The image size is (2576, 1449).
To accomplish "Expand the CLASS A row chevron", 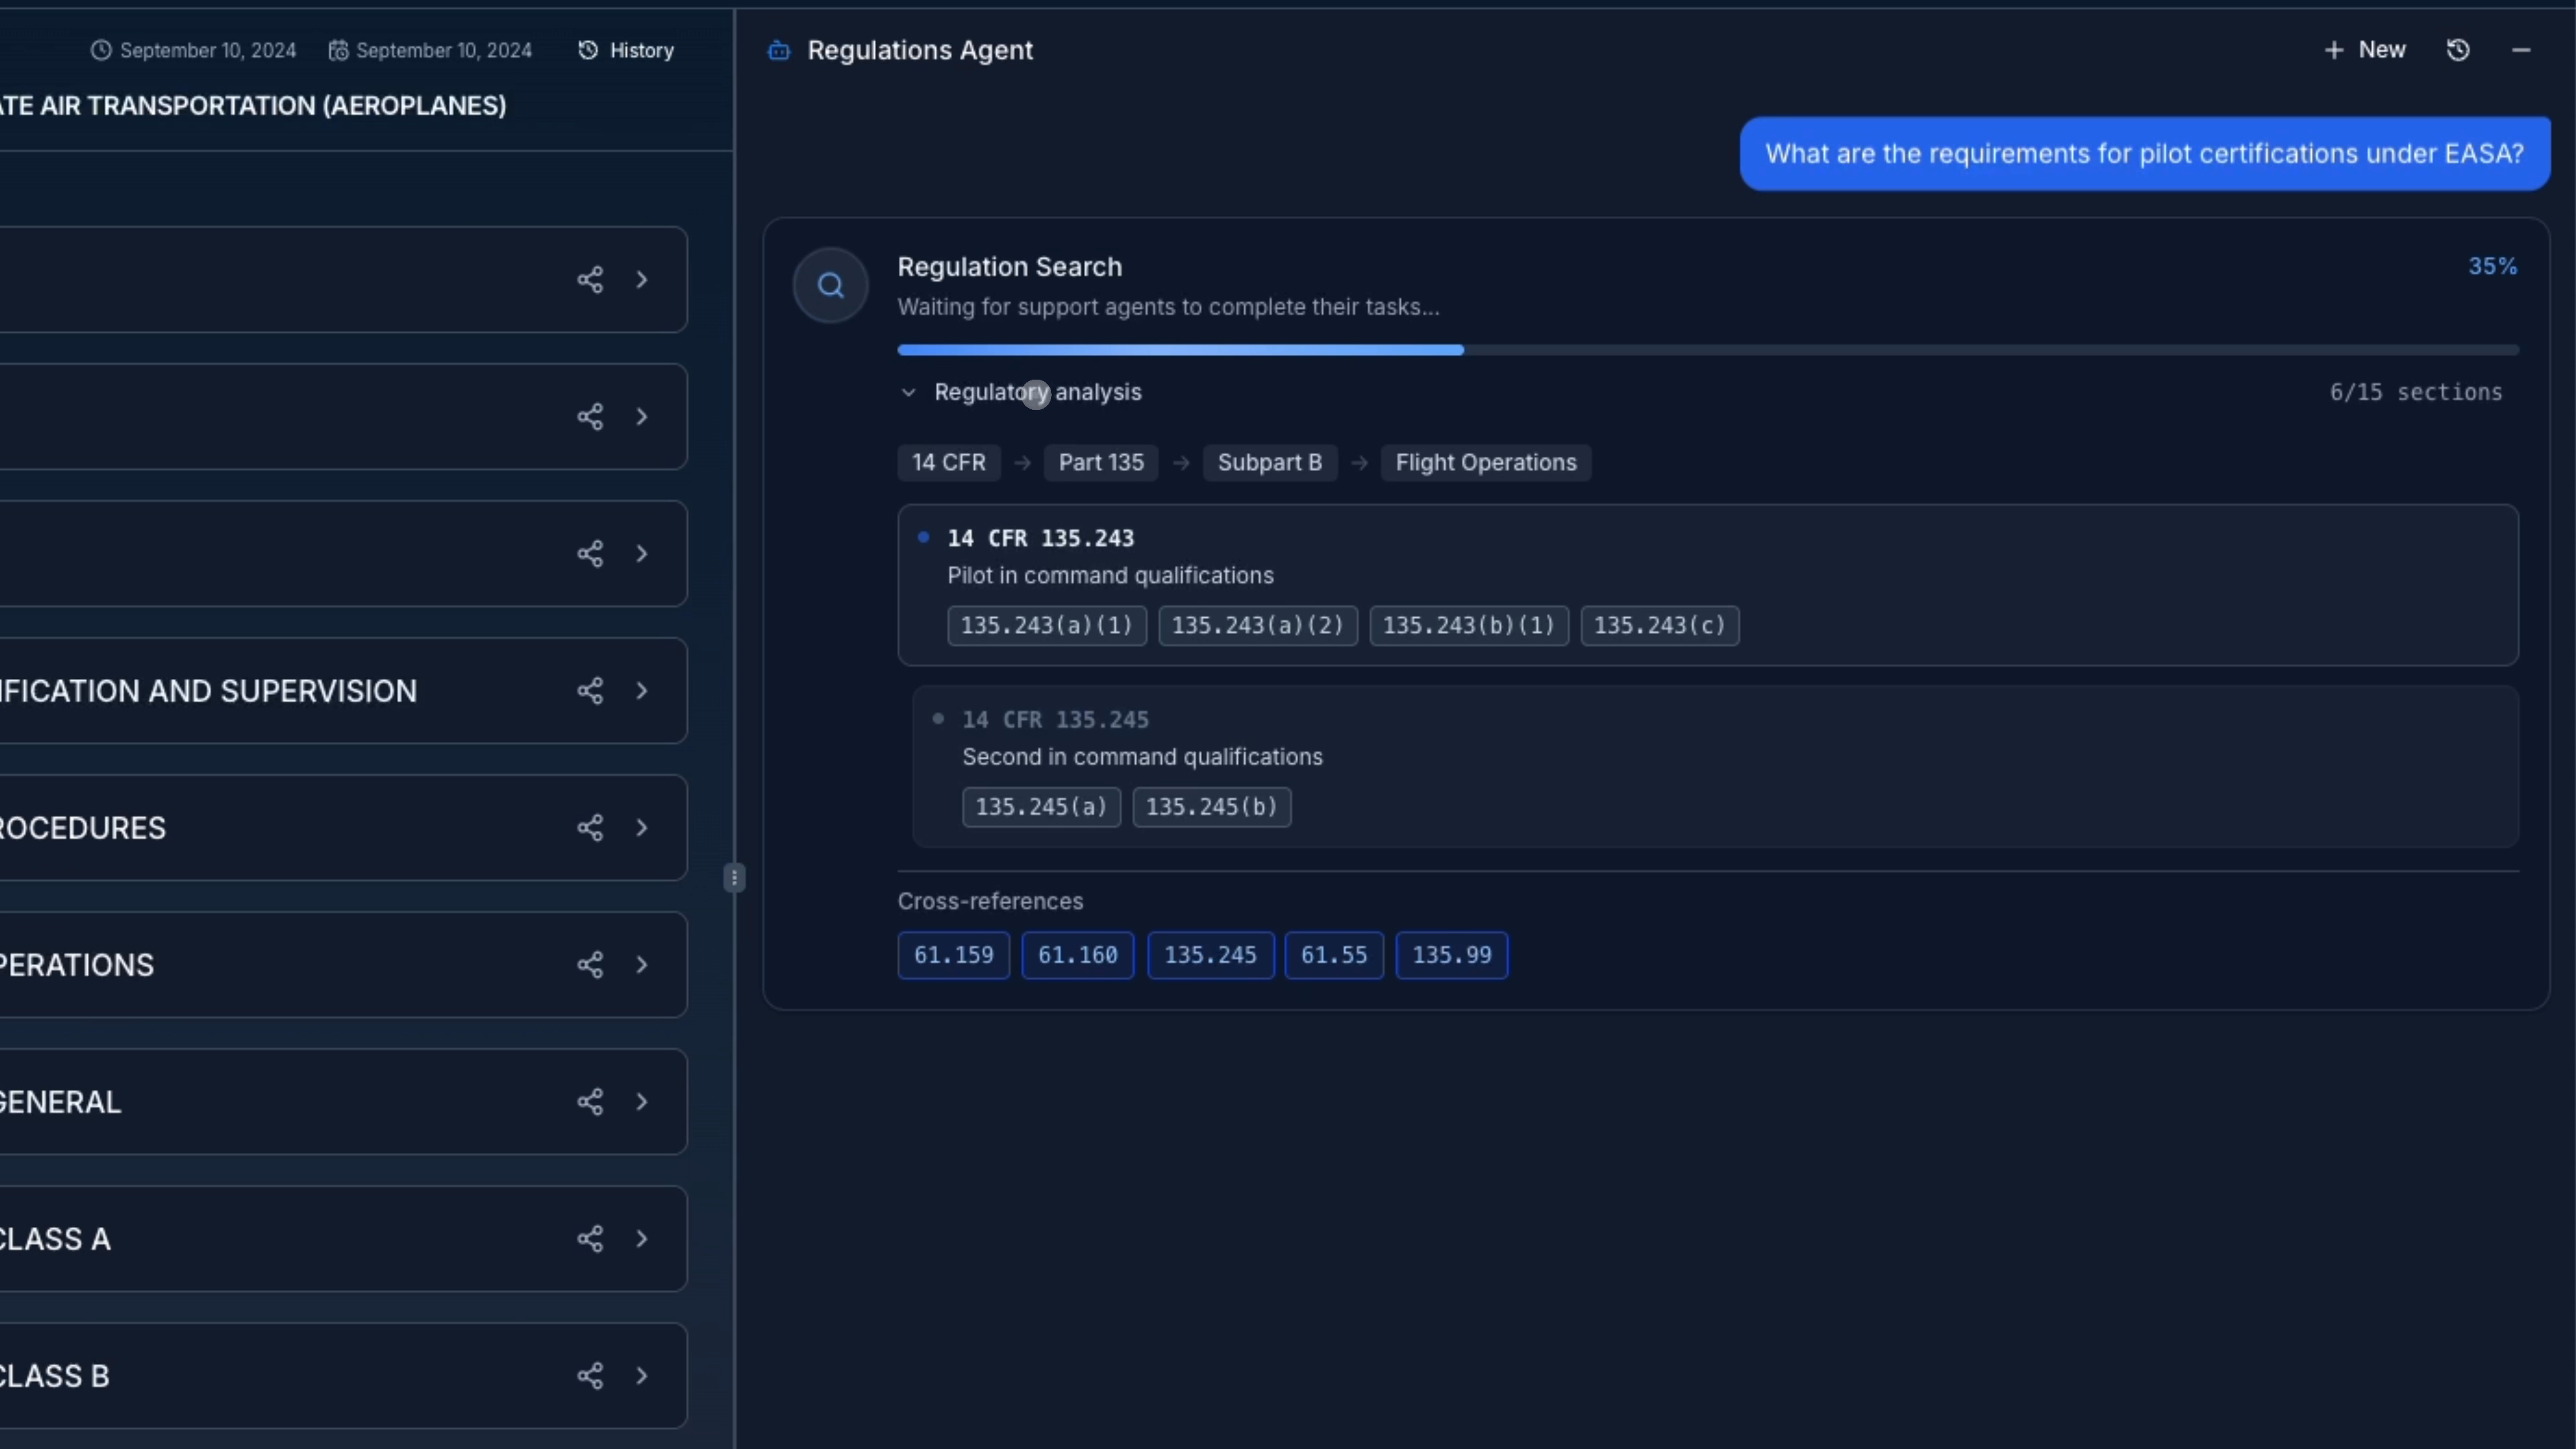I will (642, 1239).
